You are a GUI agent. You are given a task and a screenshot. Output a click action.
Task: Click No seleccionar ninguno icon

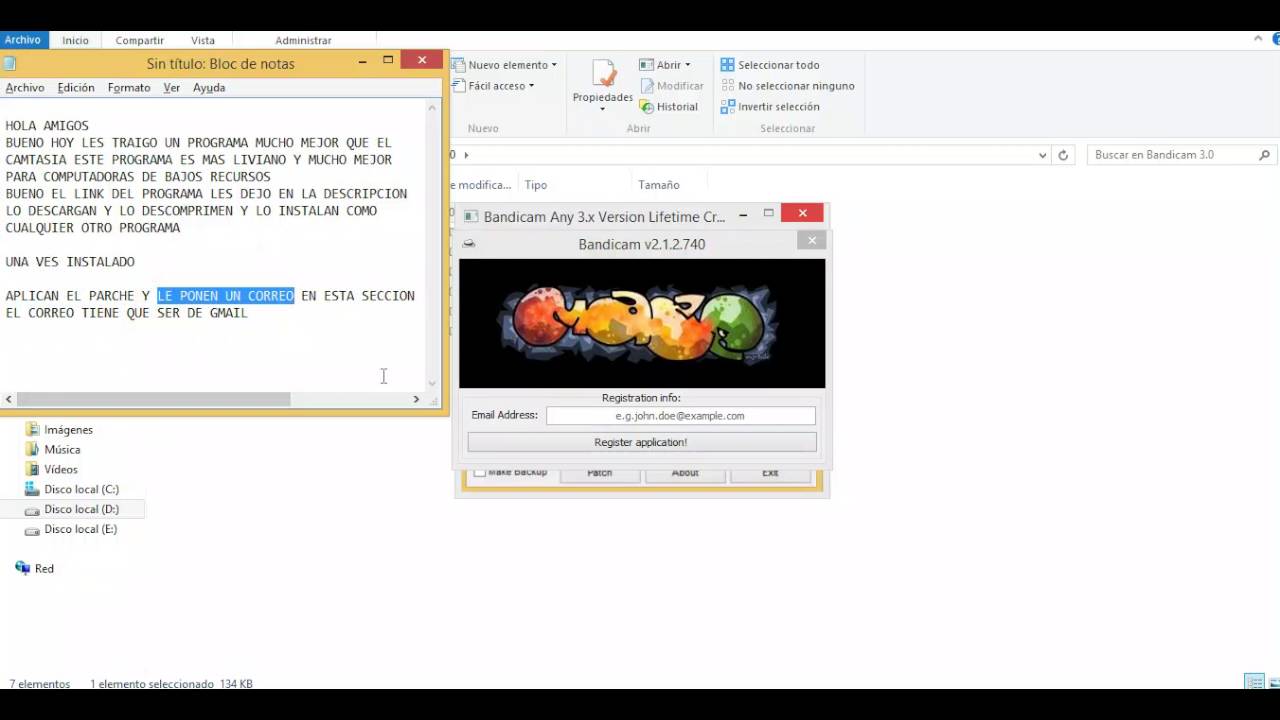(727, 86)
